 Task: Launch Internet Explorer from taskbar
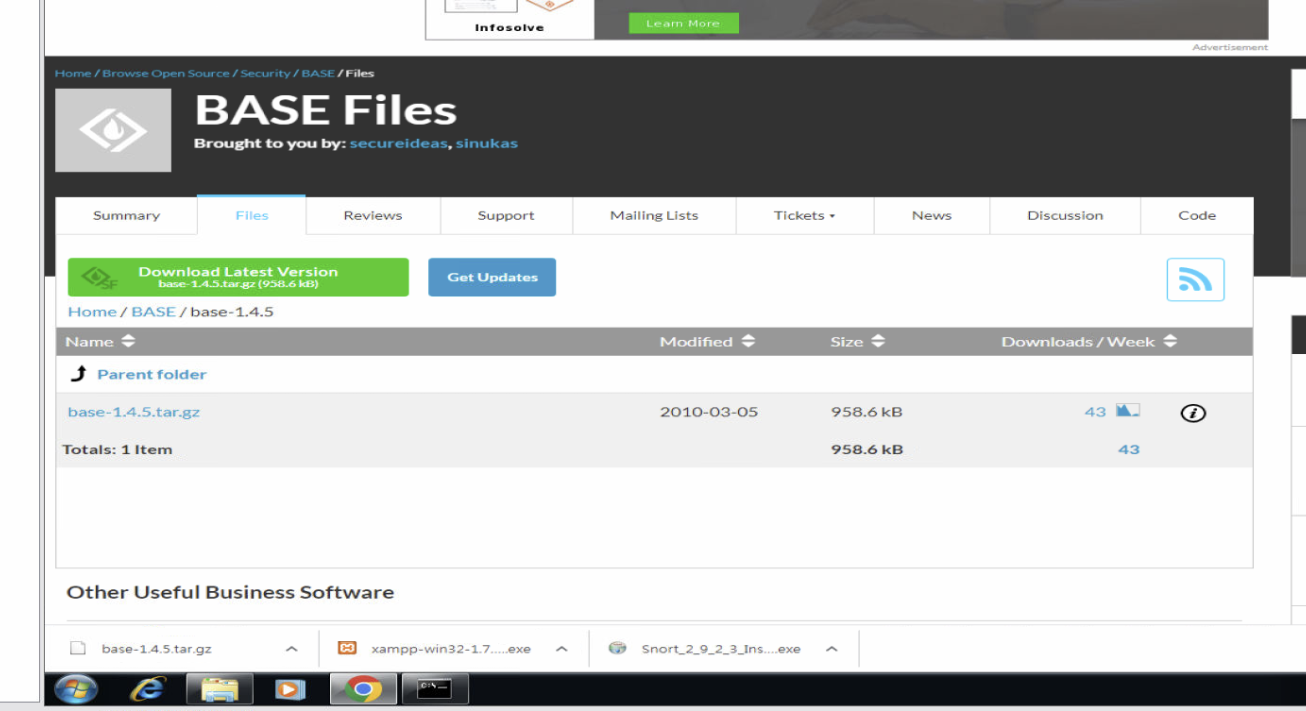(x=148, y=689)
